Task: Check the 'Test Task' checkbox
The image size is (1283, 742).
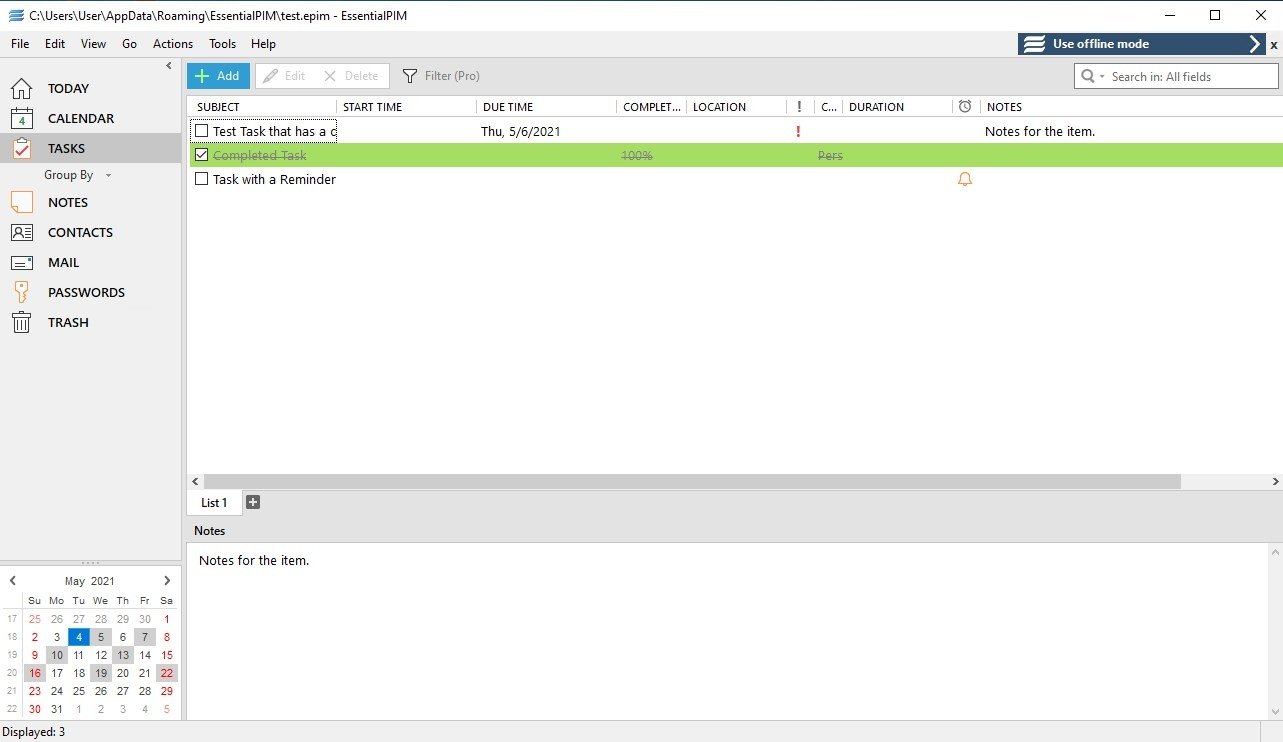Action: (x=202, y=131)
